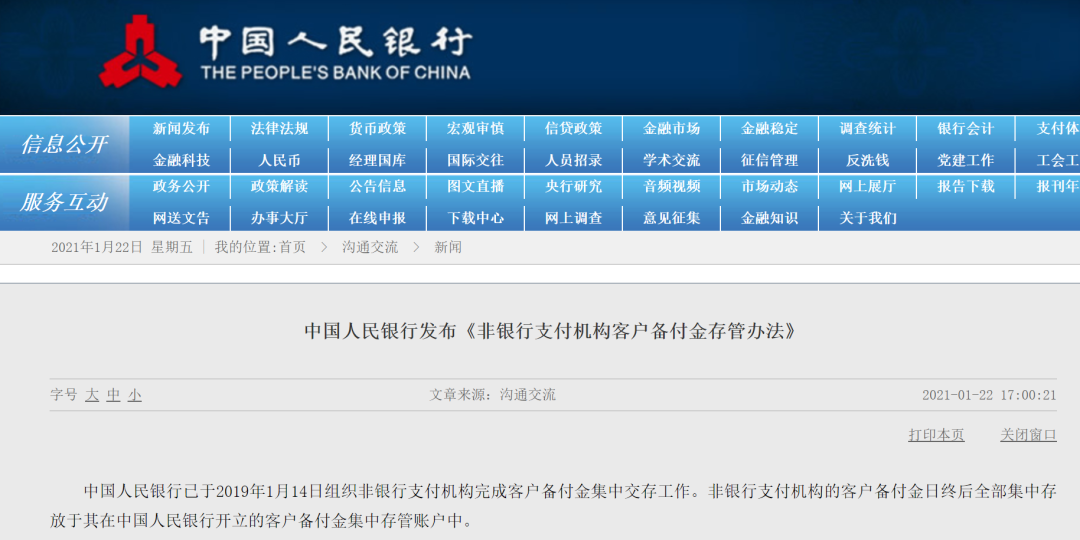Open the 下载中心 page
Image resolution: width=1080 pixels, height=540 pixels.
tap(475, 218)
